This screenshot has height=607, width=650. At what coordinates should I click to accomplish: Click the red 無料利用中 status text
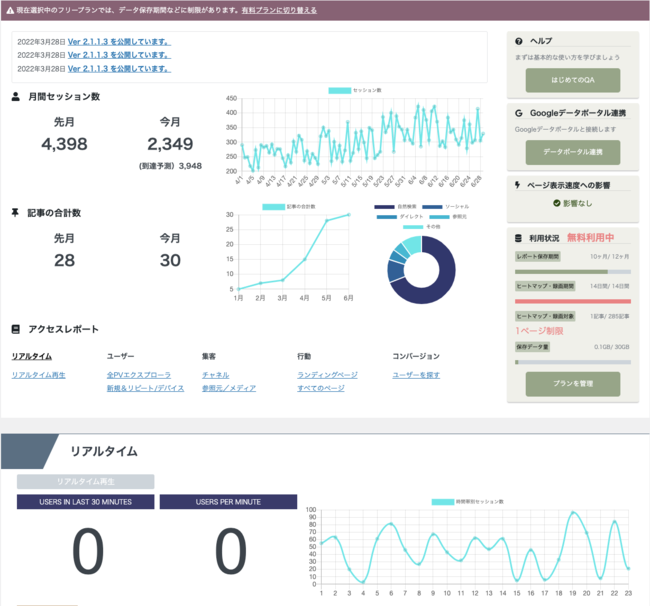[x=590, y=238]
